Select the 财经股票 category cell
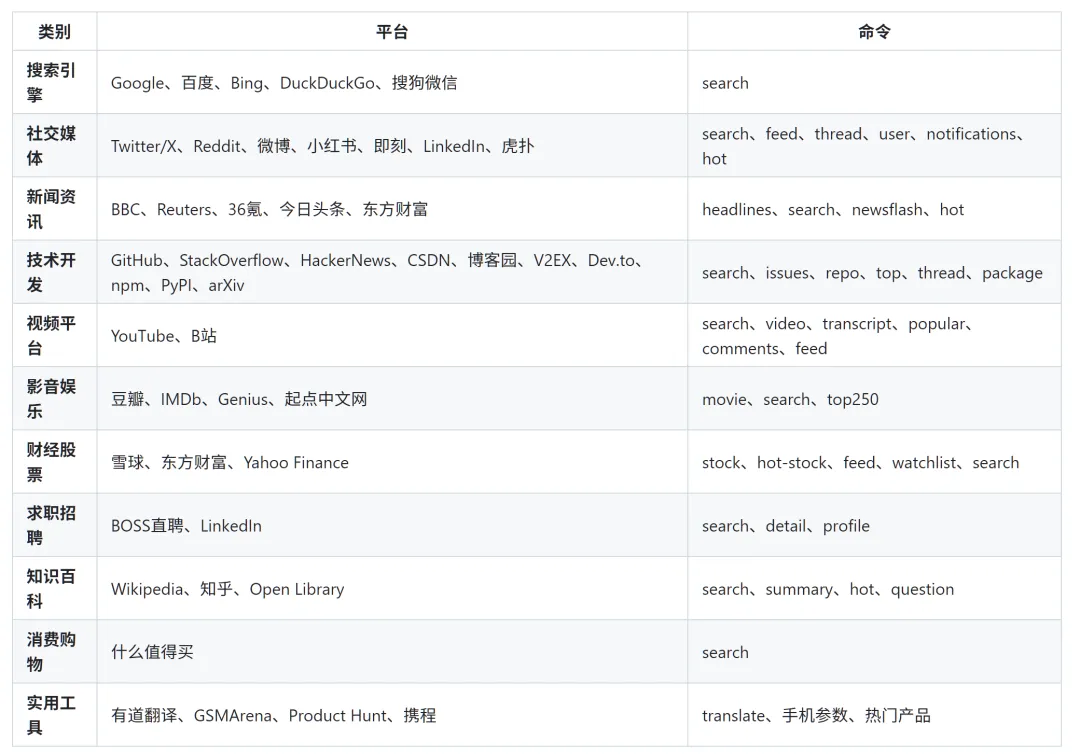Screen dimensions: 1080x754 pyautogui.click(x=54, y=463)
